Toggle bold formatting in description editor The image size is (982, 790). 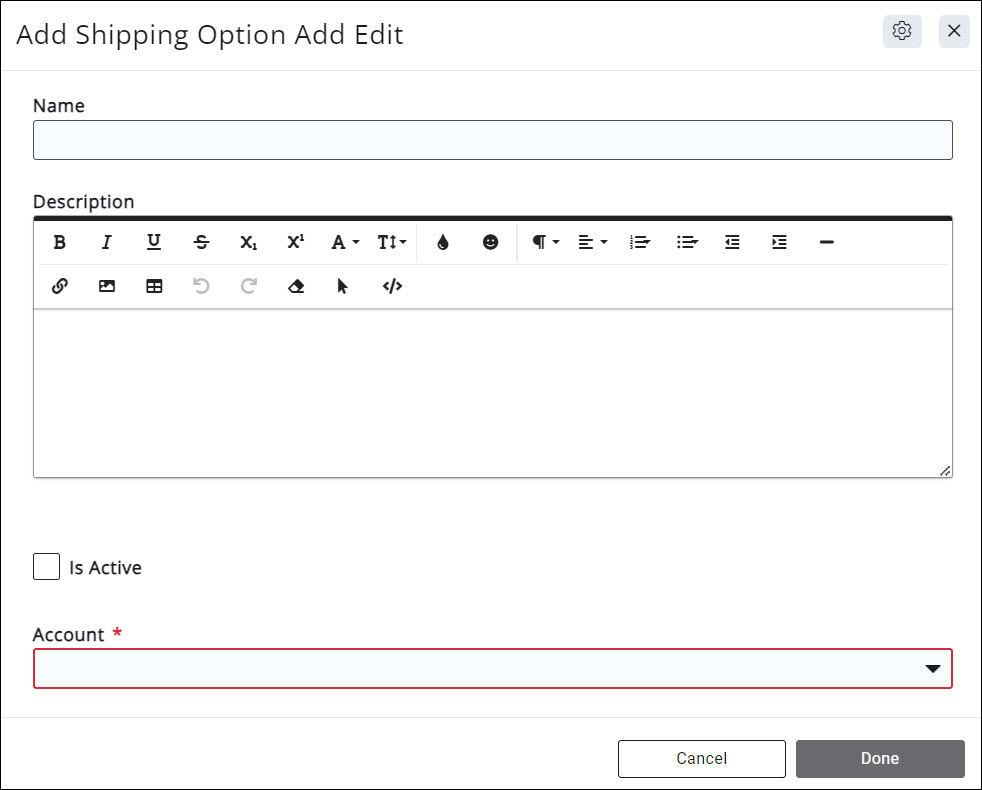60,242
